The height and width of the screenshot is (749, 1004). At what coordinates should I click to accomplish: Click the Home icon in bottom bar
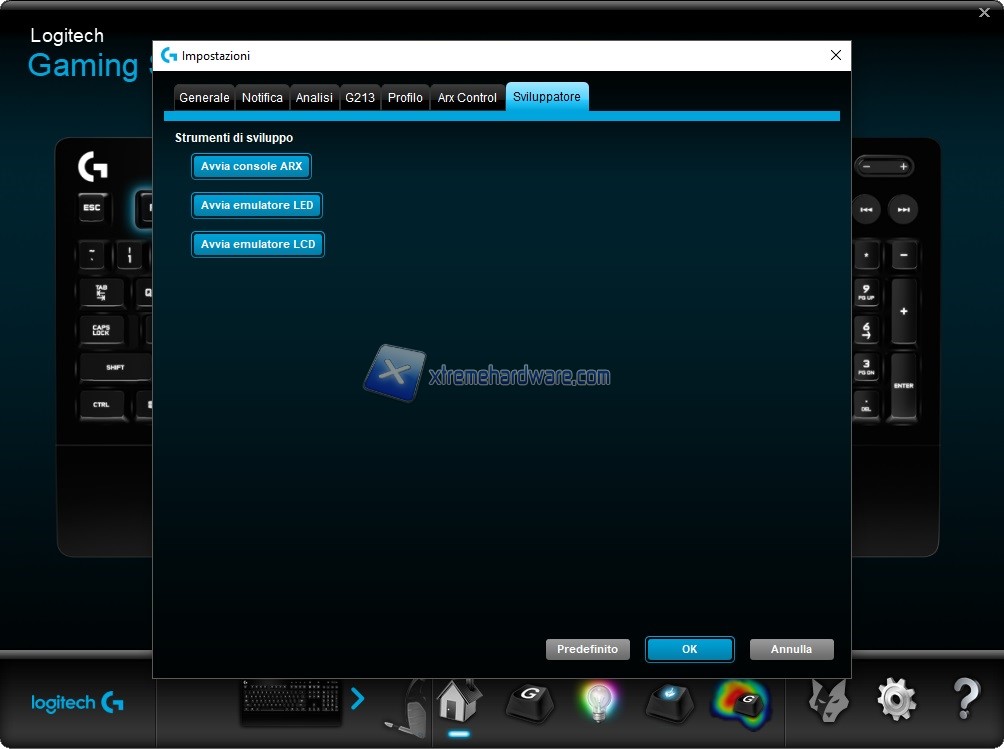tap(459, 700)
